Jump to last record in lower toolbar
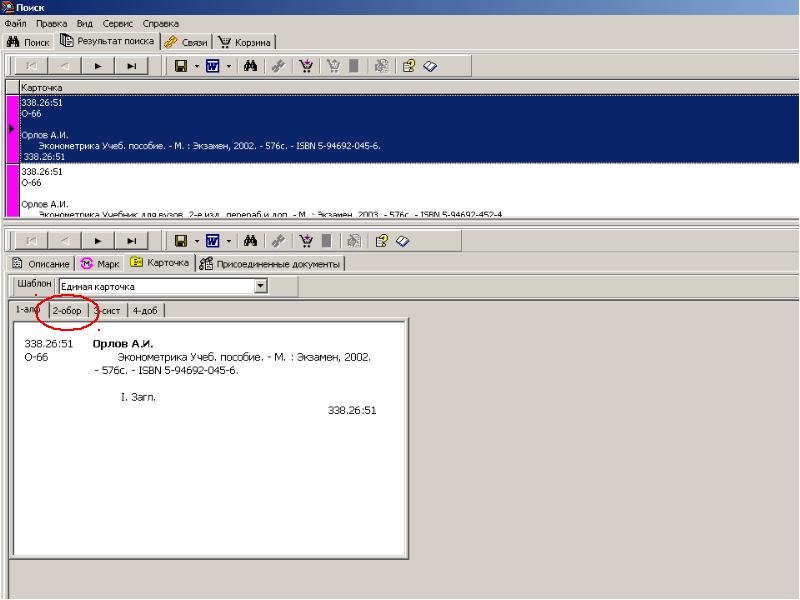Image resolution: width=800 pixels, height=600 pixels. (132, 241)
